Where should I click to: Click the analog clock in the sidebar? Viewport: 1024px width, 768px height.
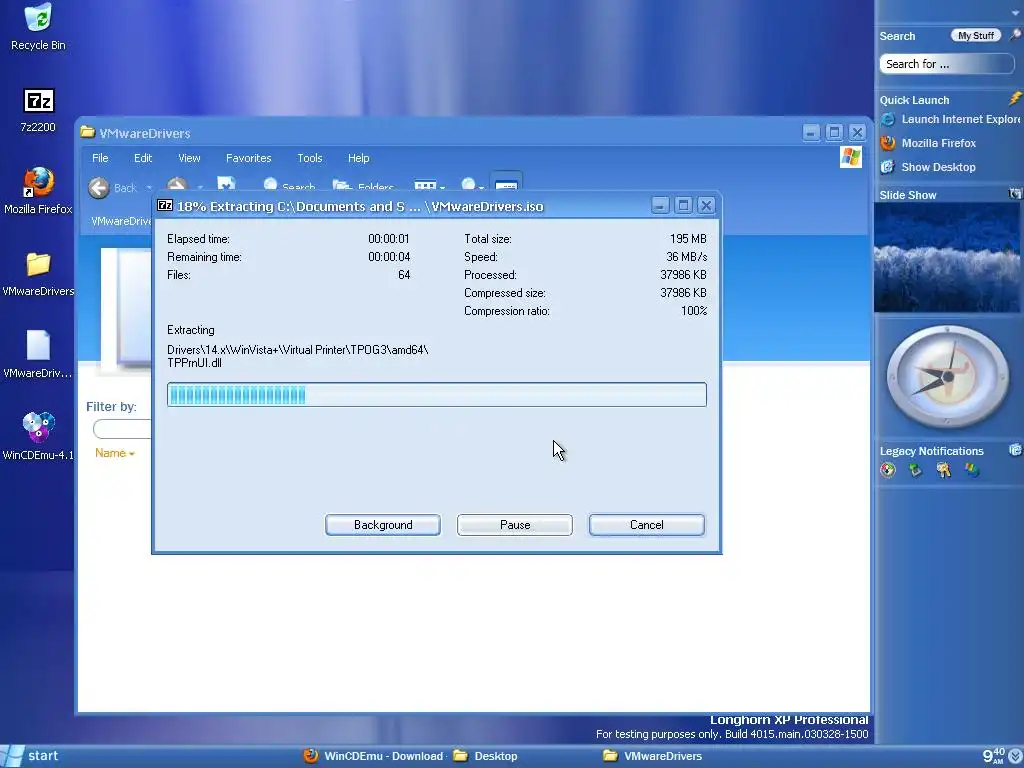(x=948, y=377)
